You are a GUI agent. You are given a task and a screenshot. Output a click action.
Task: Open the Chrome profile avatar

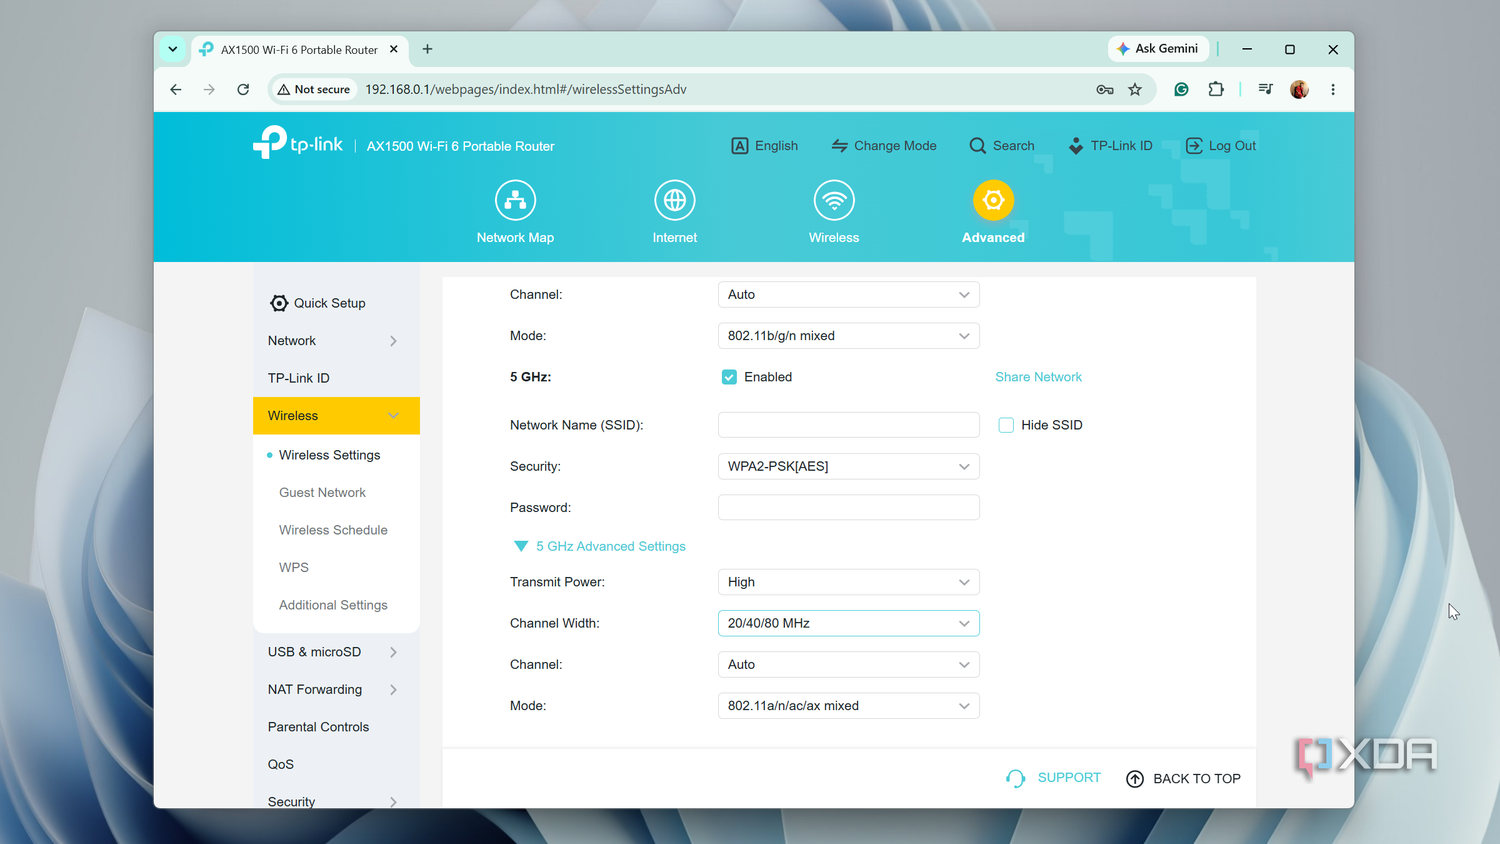point(1299,89)
